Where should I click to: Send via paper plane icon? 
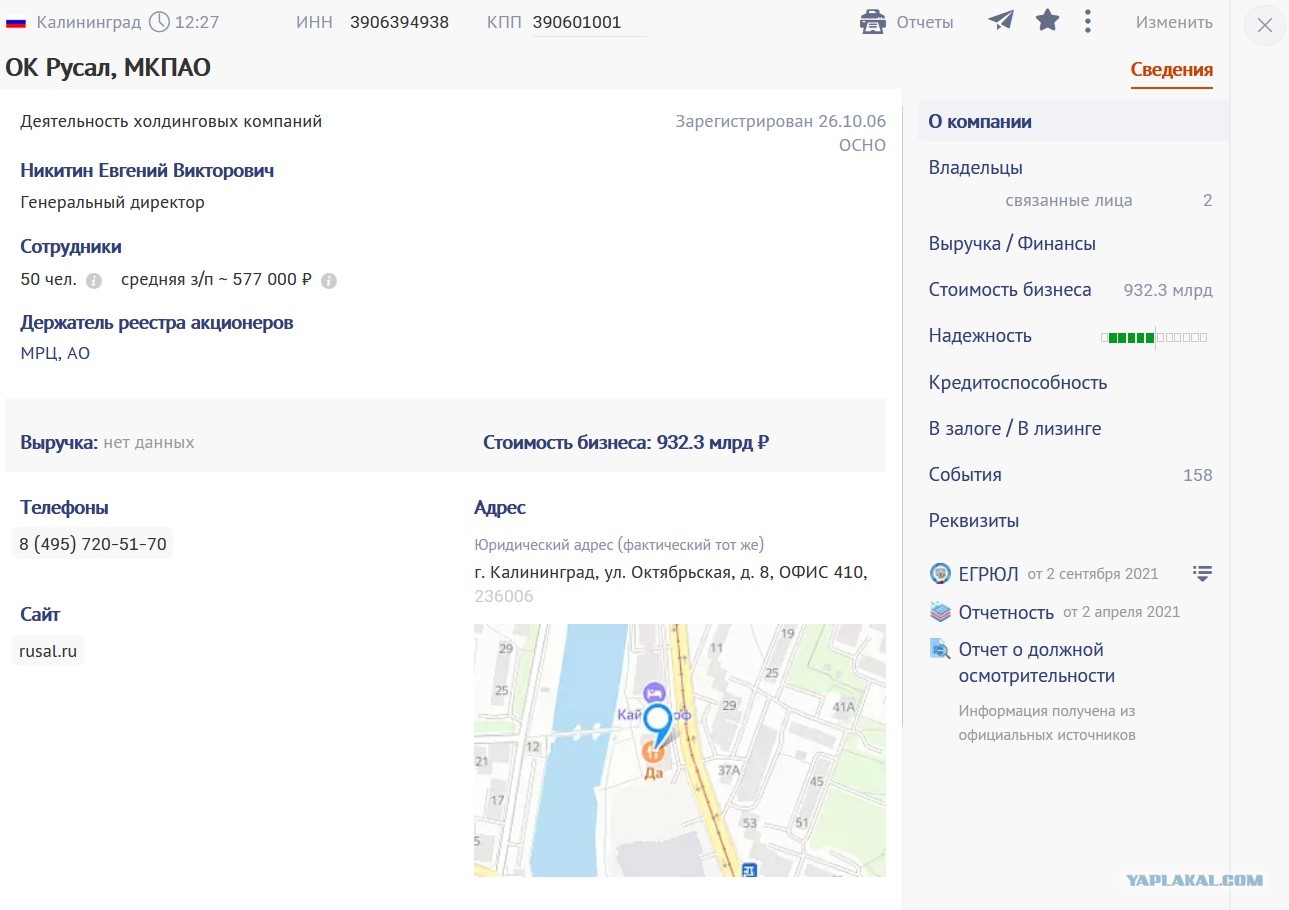(1001, 20)
